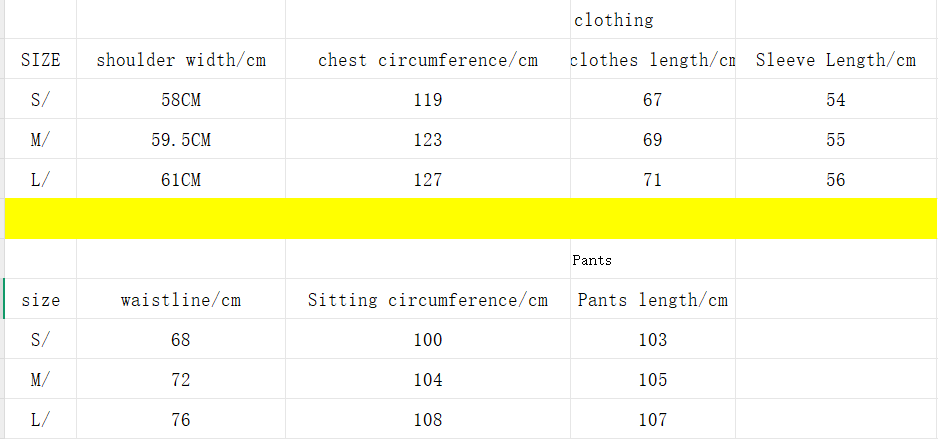938x439 pixels.
Task: Click the 59.5CM shoulder width cell
Action: tap(181, 140)
